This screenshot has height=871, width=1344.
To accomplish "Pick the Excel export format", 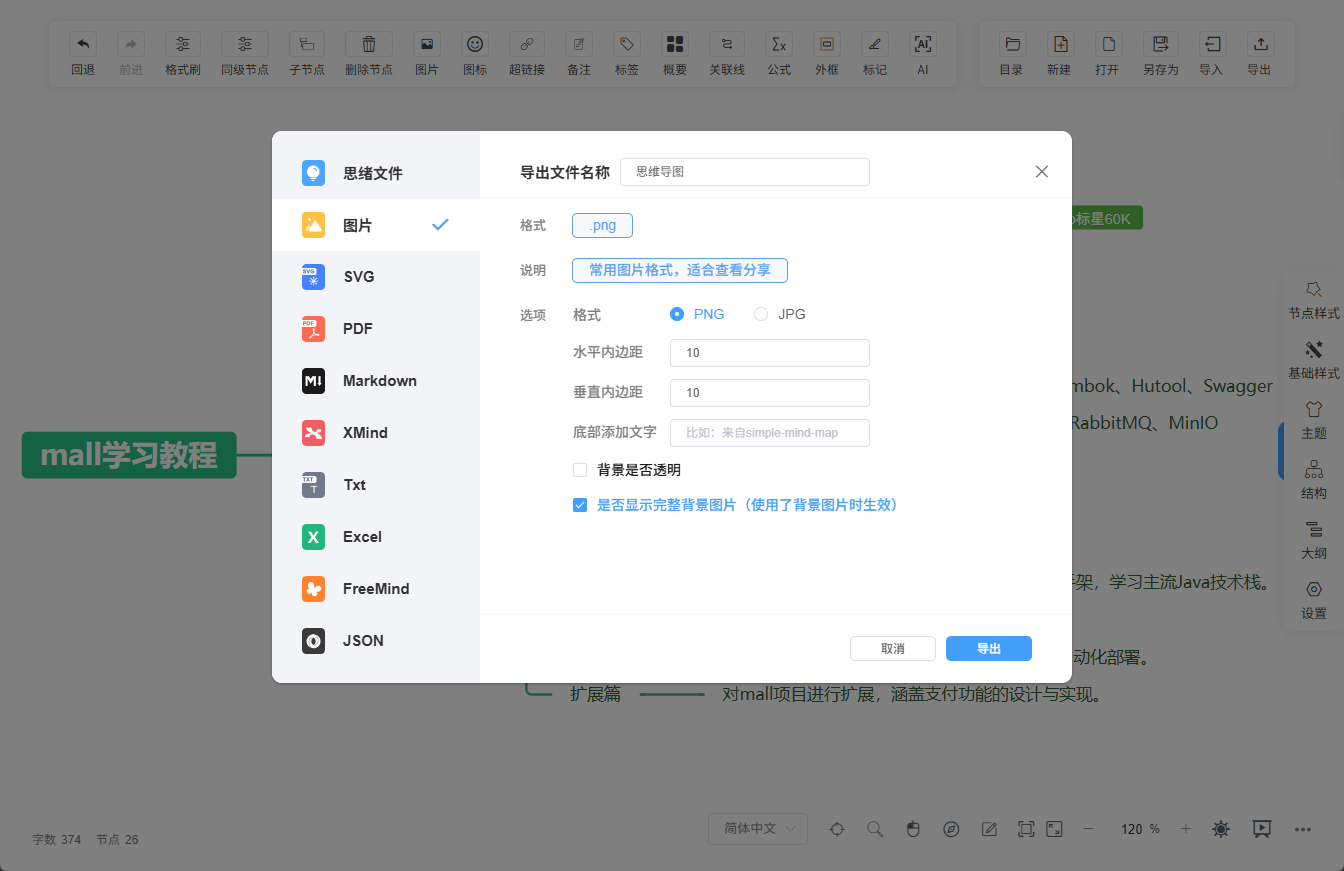I will 362,537.
